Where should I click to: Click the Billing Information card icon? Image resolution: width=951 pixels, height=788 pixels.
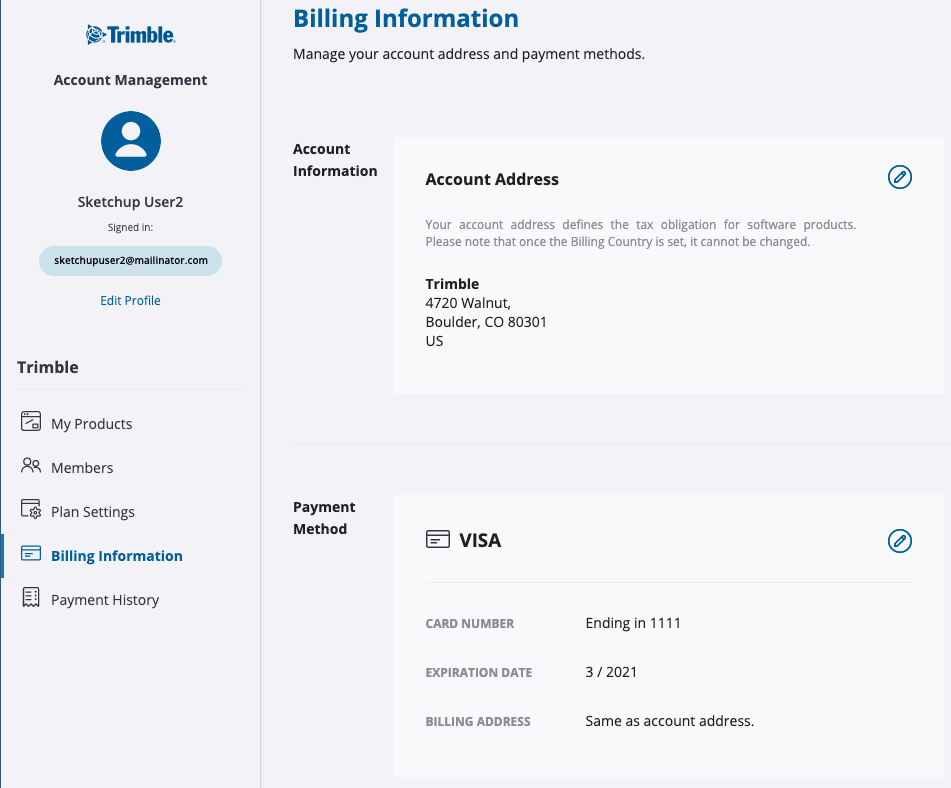click(x=31, y=553)
